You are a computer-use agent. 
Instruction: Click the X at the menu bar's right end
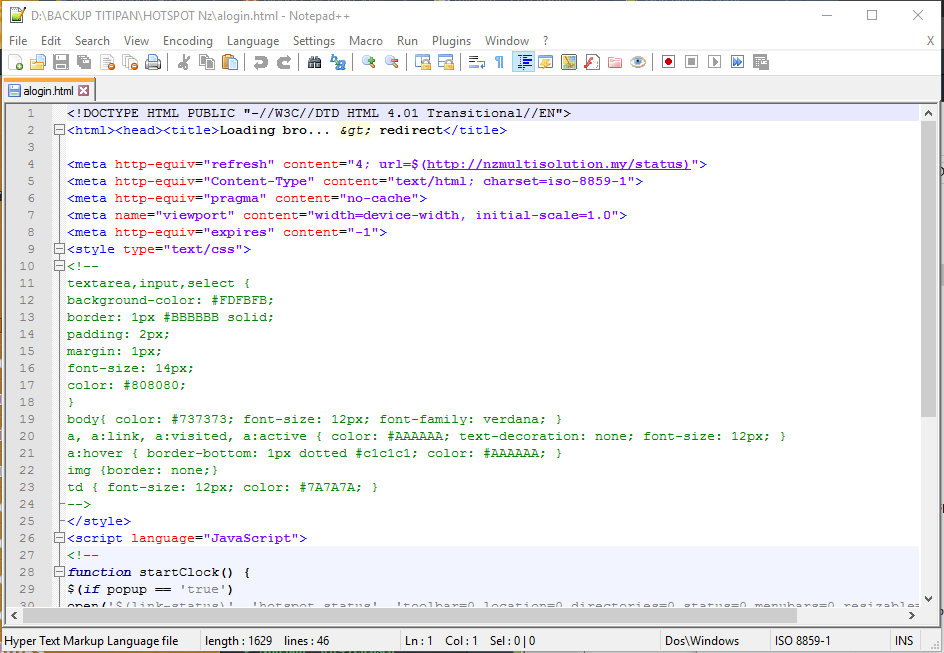pyautogui.click(x=930, y=41)
